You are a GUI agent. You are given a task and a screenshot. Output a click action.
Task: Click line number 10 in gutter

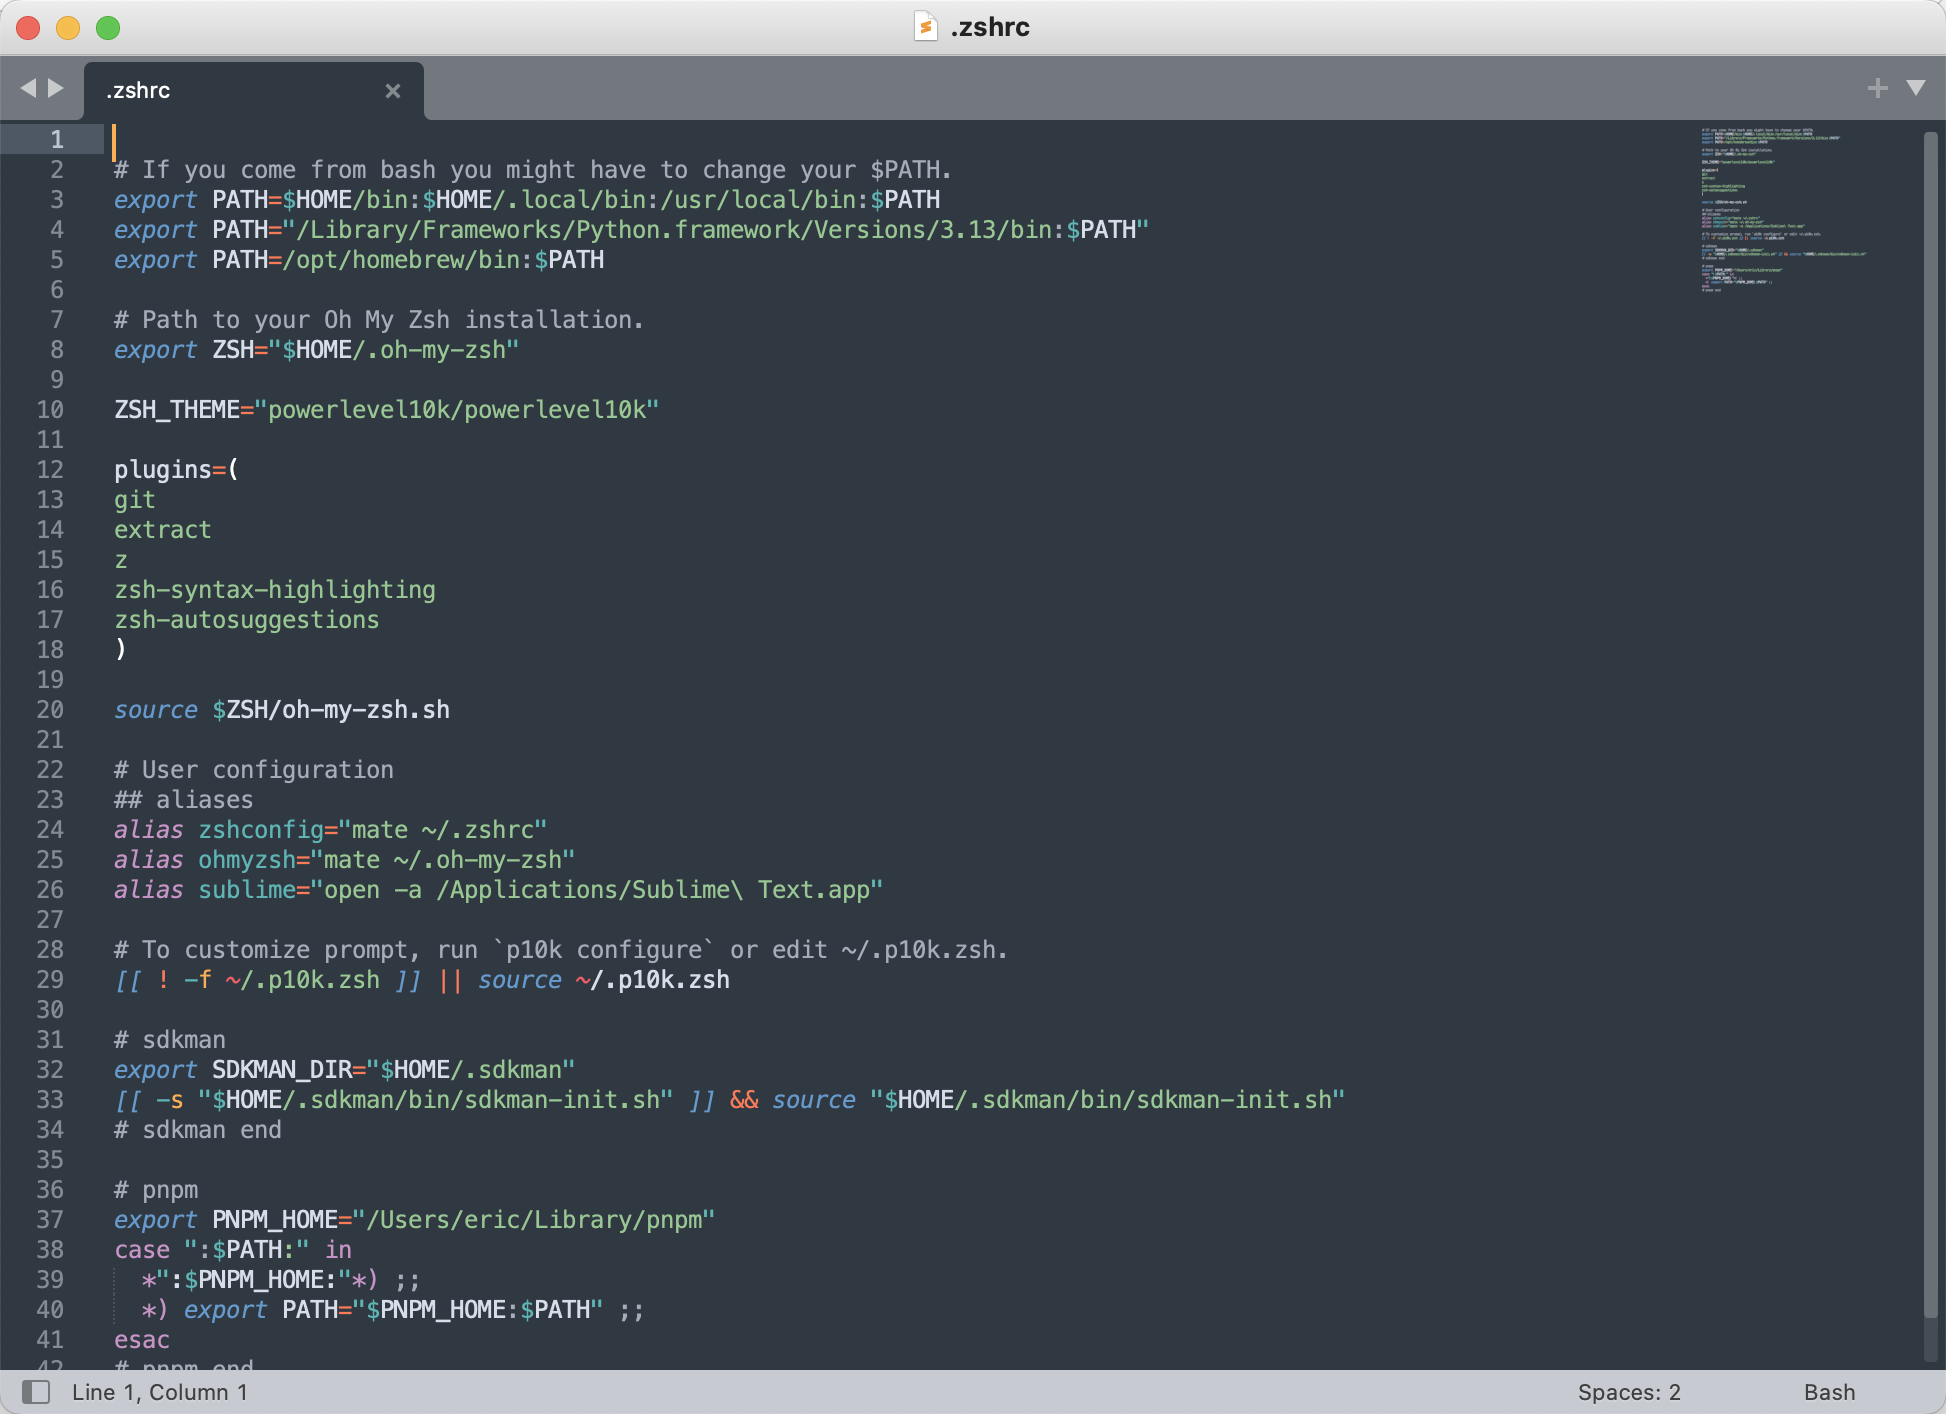[50, 409]
